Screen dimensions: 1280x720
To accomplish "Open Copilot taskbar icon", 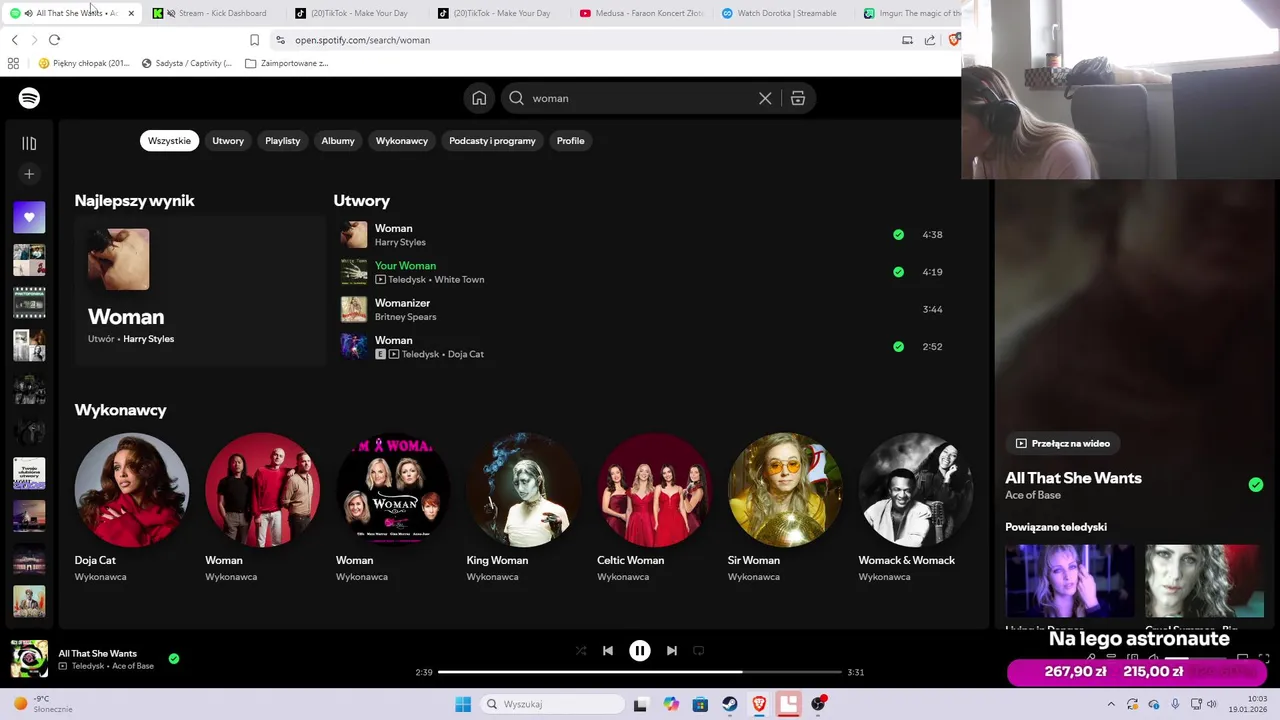I will [671, 704].
